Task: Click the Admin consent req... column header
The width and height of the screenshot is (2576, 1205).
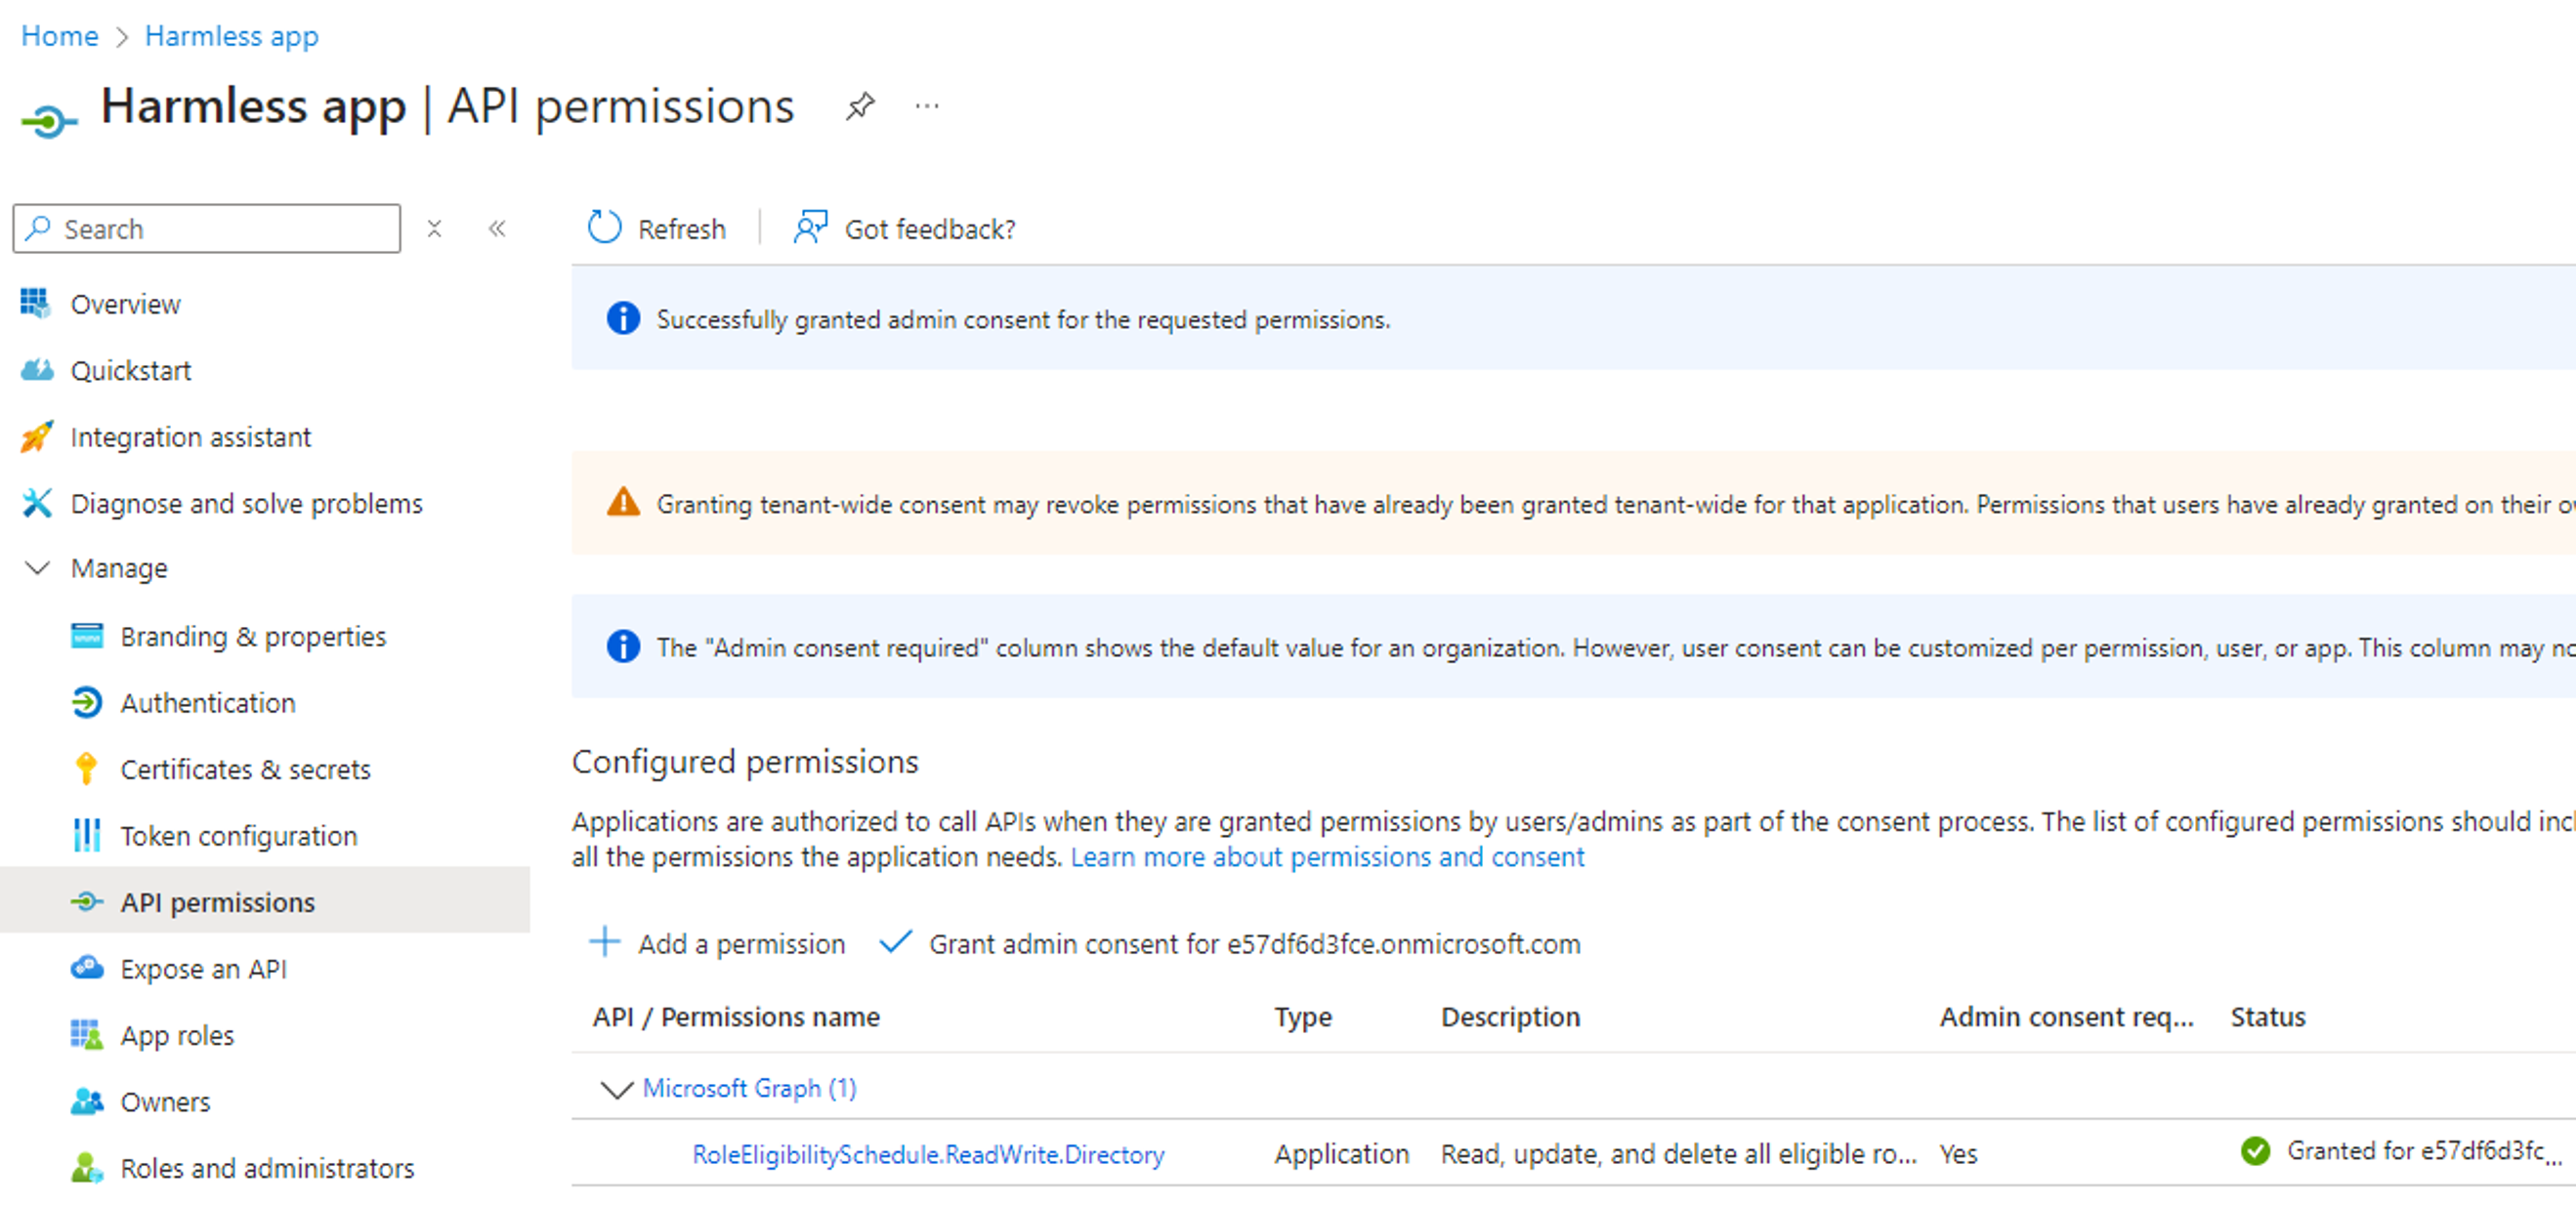Action: point(2067,1016)
